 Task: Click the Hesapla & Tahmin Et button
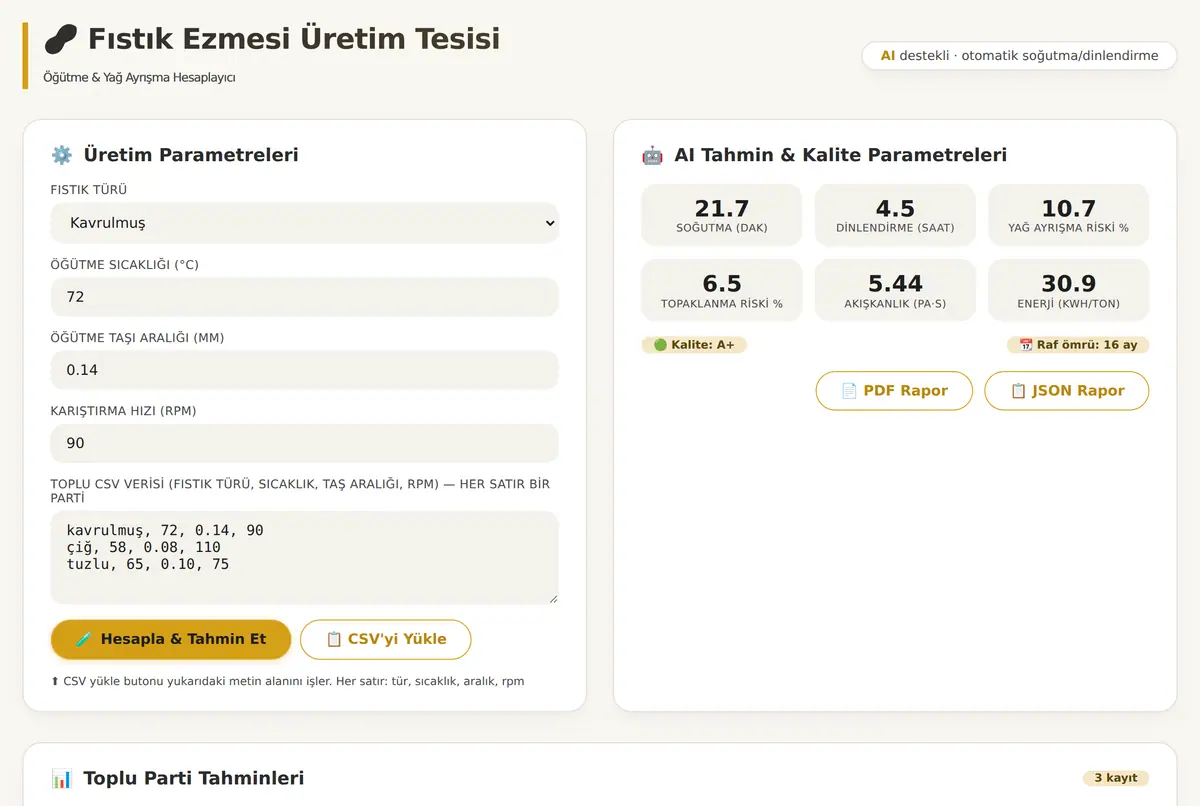[171, 639]
